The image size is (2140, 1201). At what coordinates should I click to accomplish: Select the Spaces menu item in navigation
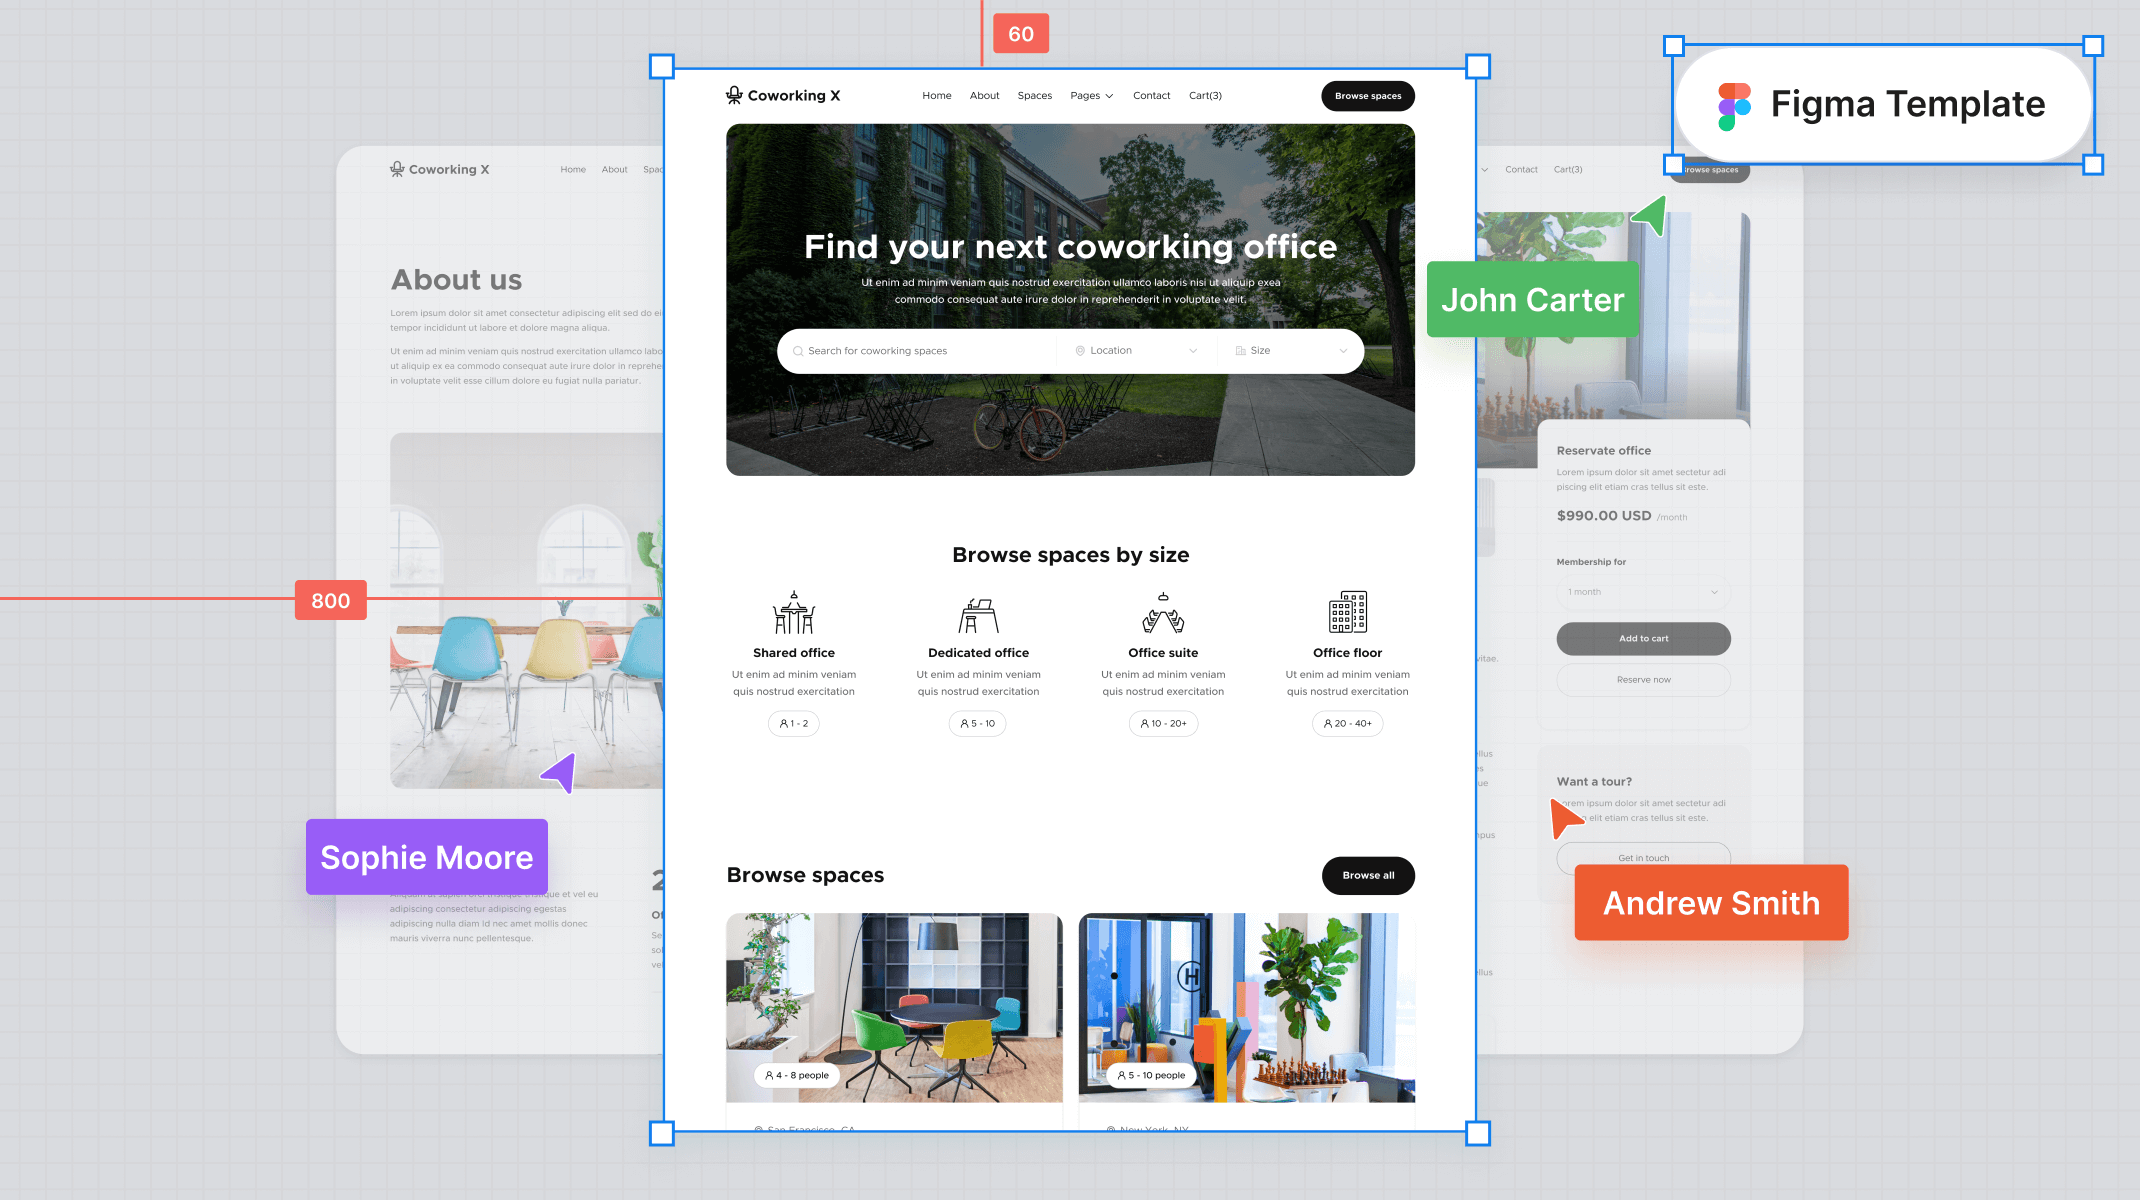click(1035, 96)
